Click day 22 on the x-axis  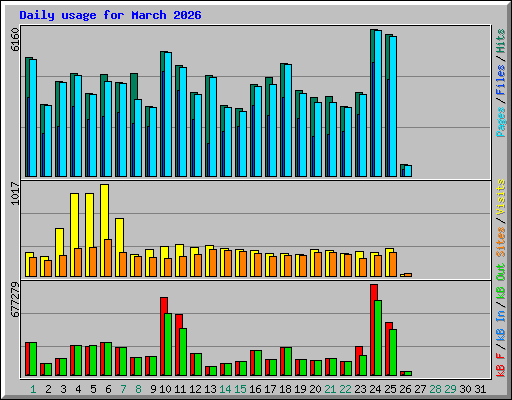[345, 389]
